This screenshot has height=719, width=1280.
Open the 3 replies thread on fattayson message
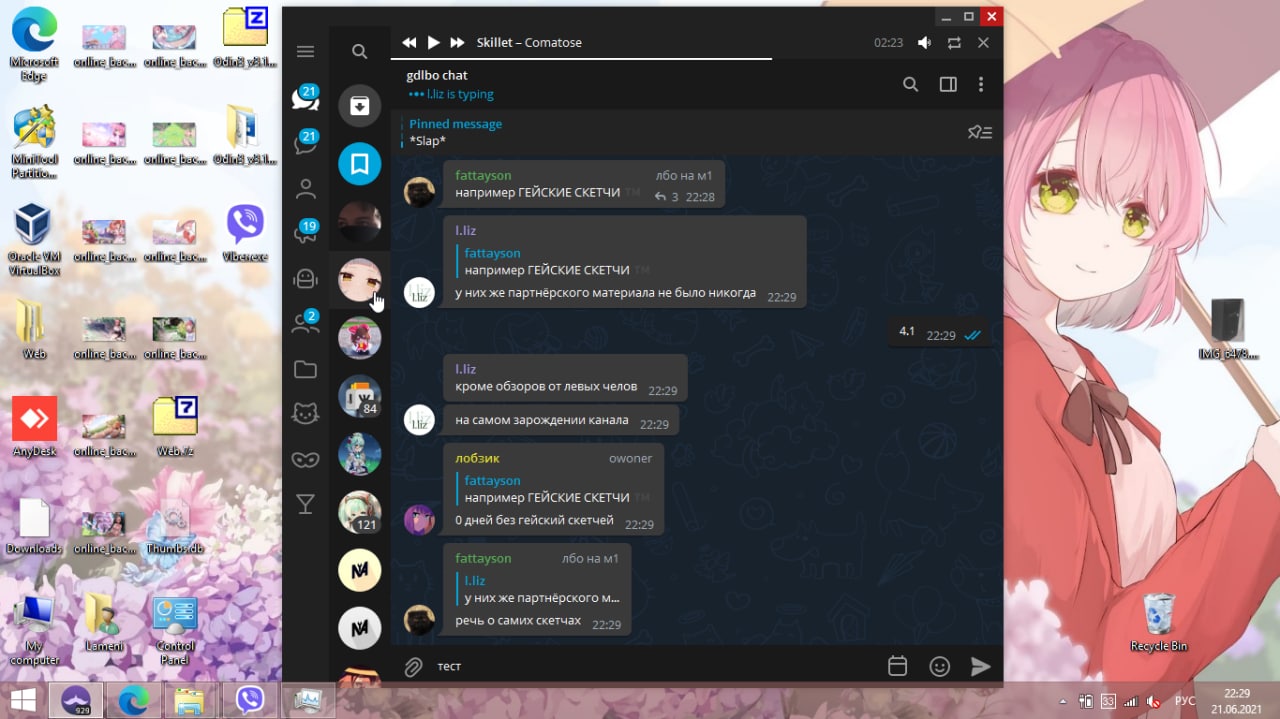[666, 197]
